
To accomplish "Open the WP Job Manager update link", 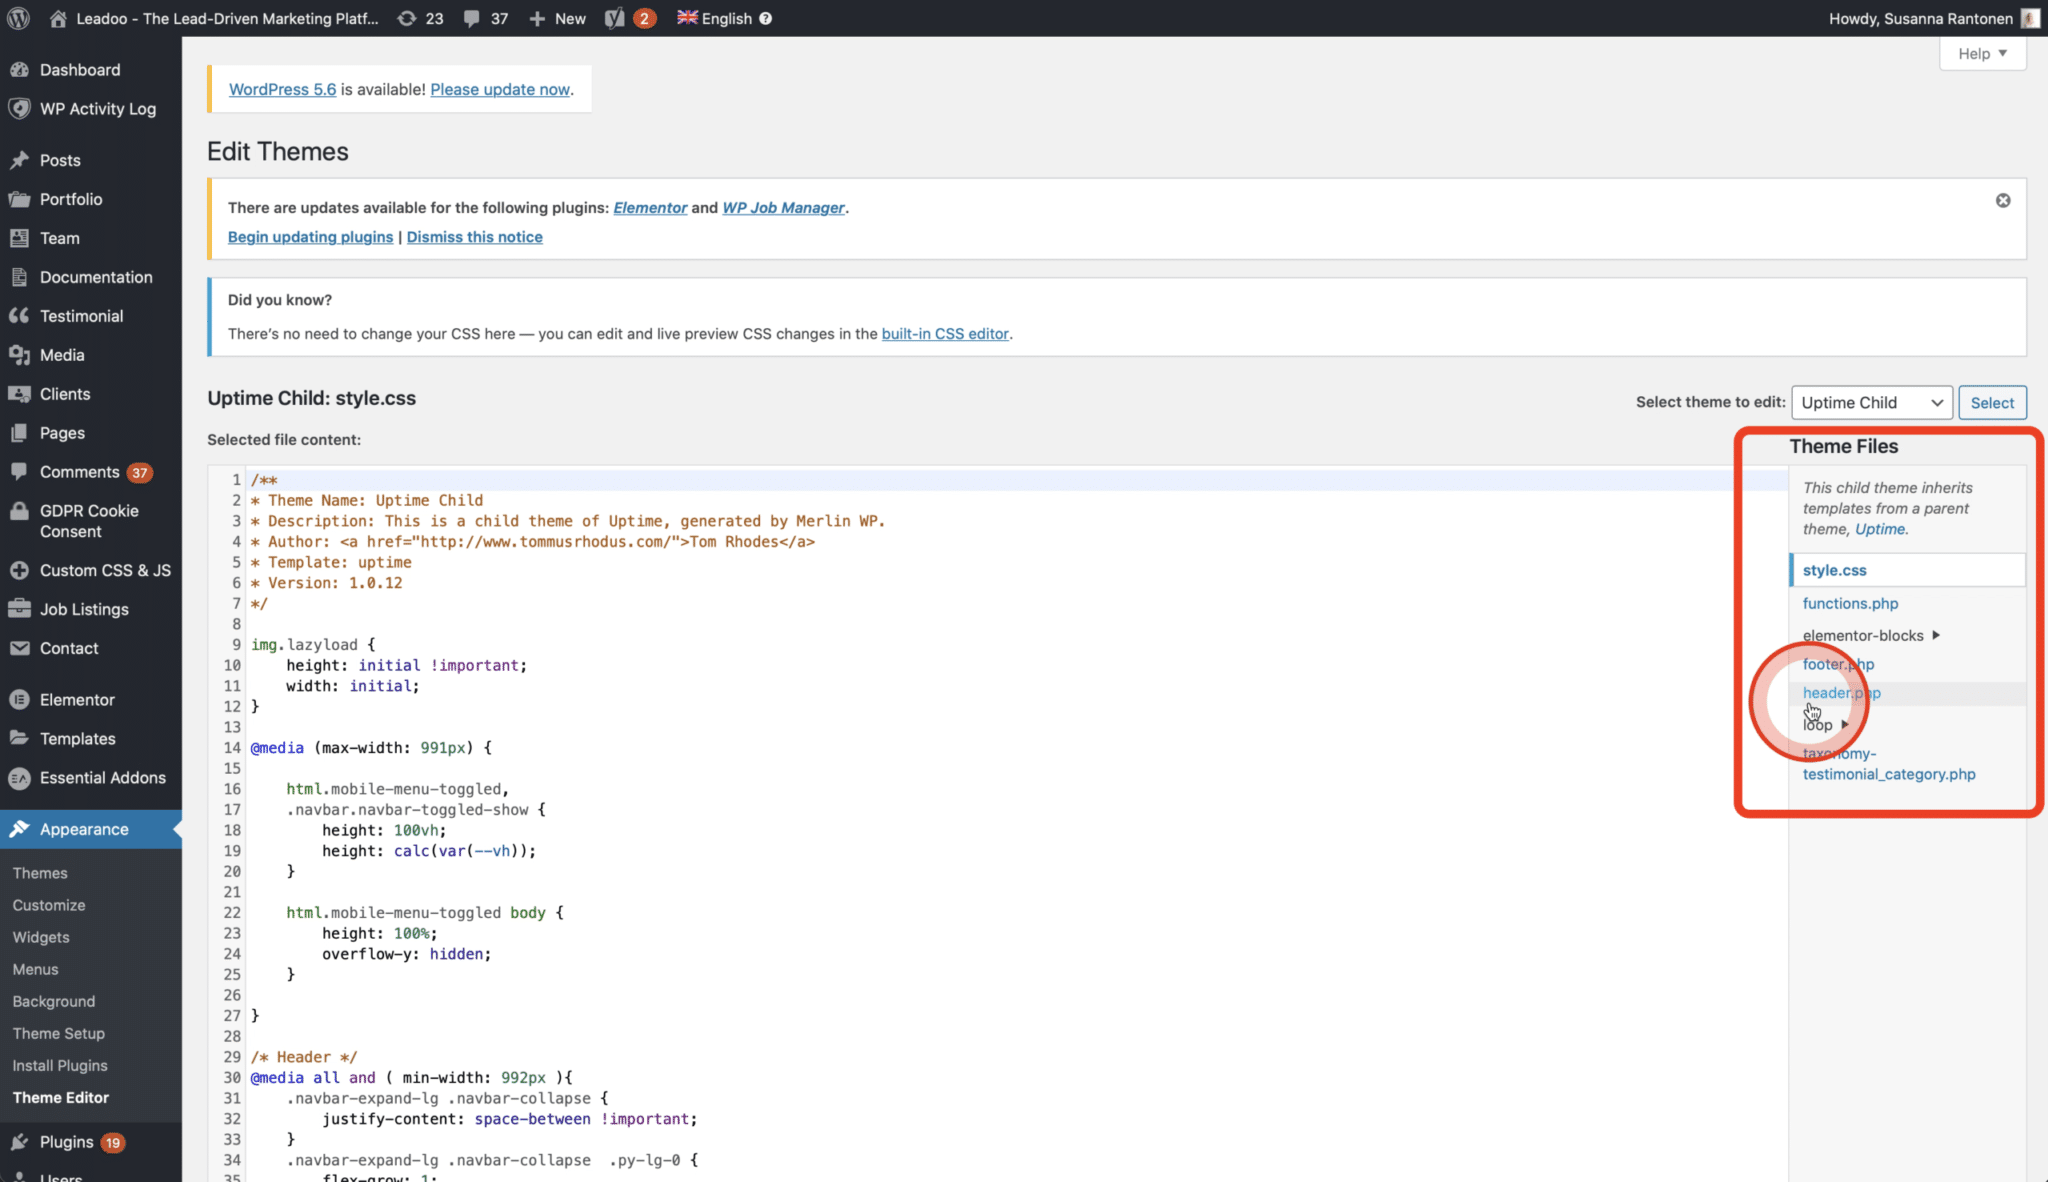I will [x=783, y=207].
